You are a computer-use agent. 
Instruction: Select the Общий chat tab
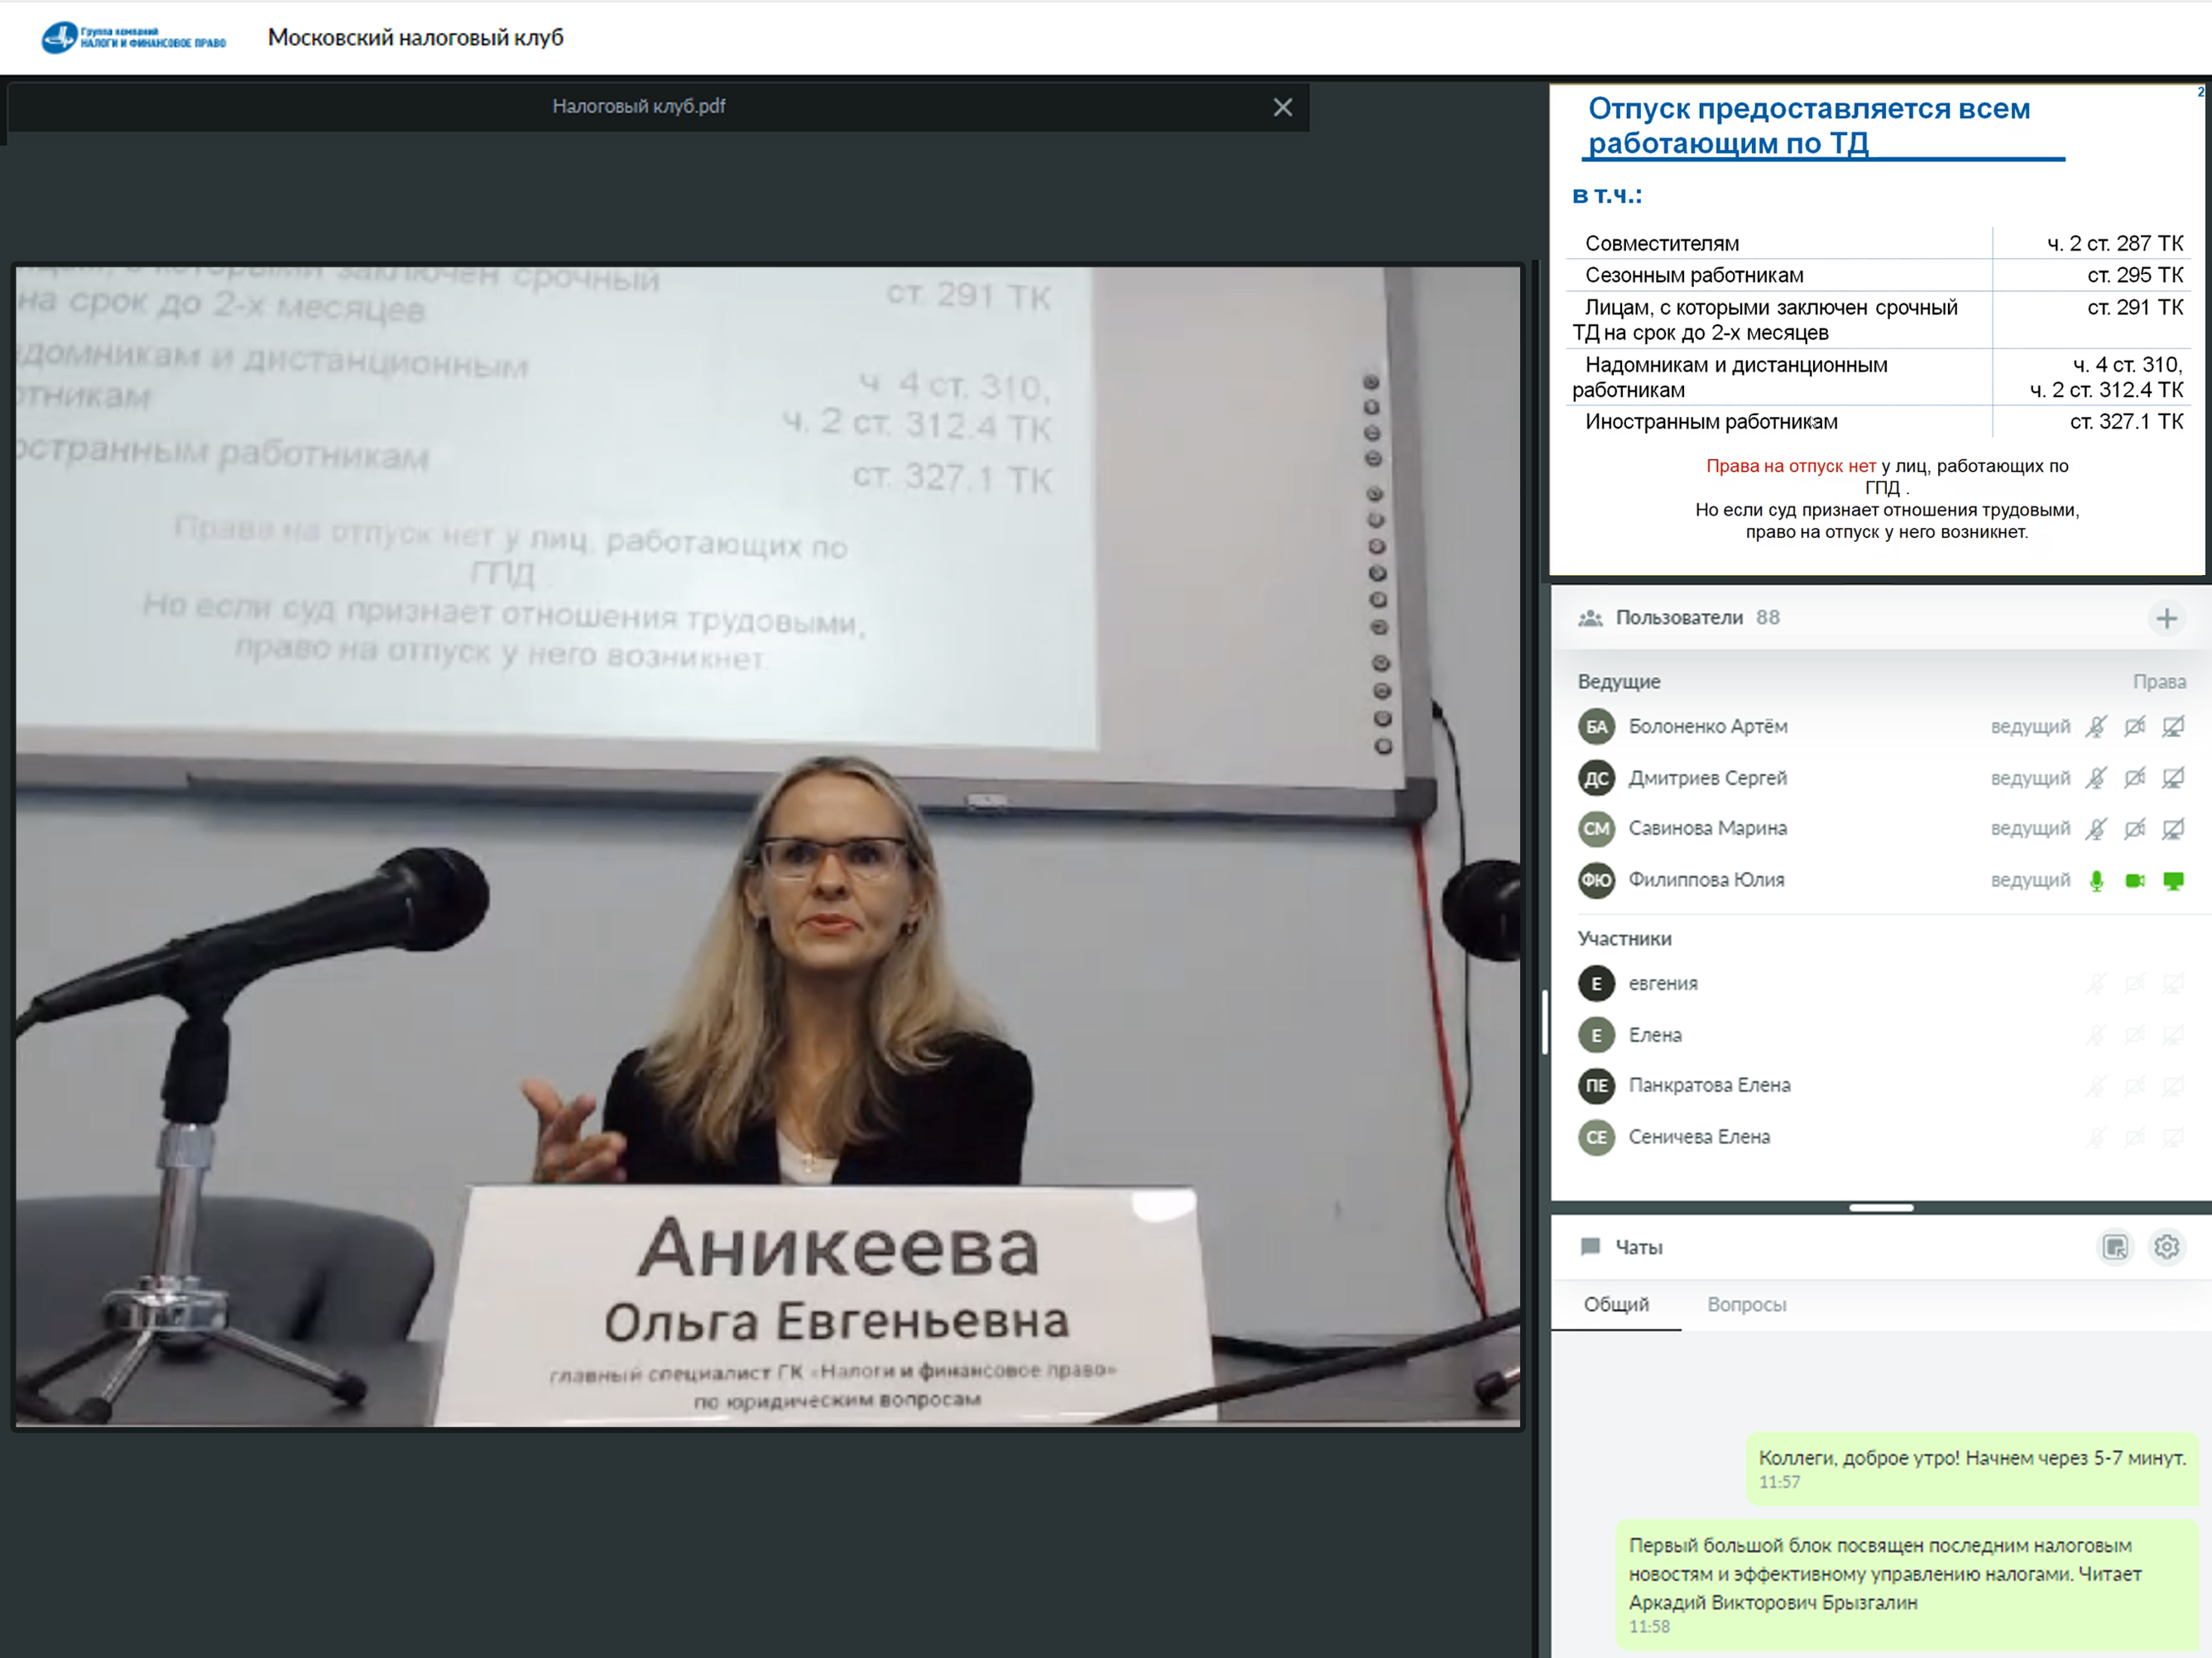coord(1616,1305)
